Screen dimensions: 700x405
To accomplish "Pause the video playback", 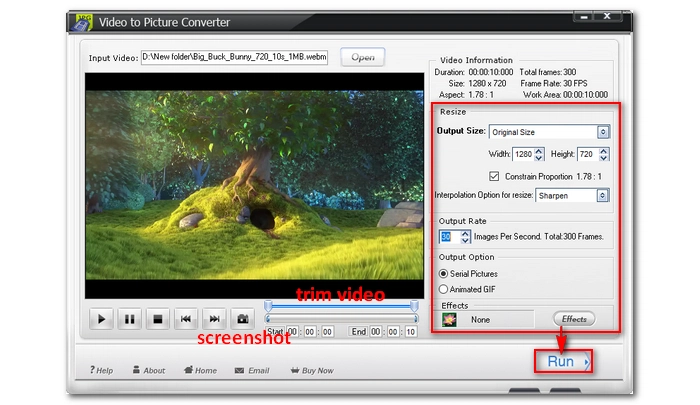I will click(129, 319).
